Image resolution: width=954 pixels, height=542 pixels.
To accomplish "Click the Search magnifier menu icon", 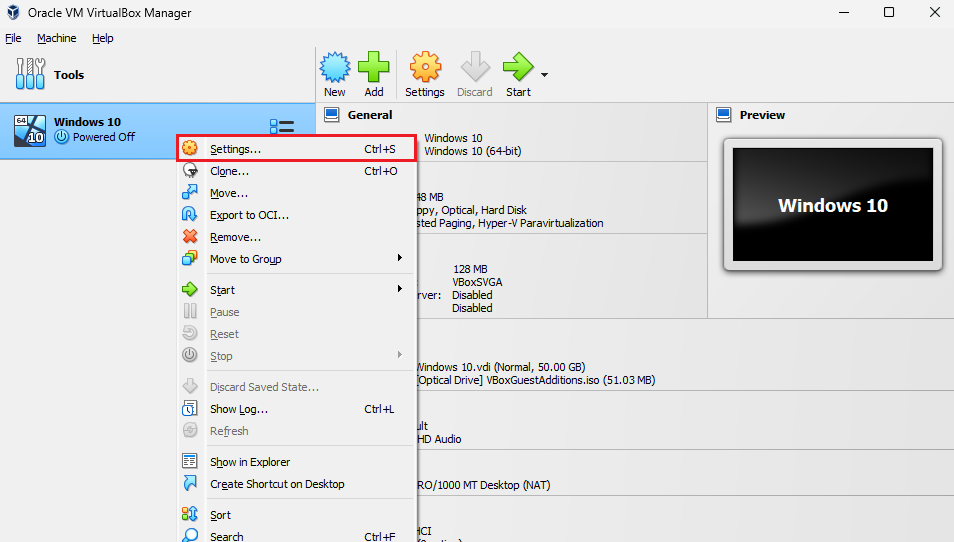I will point(190,535).
